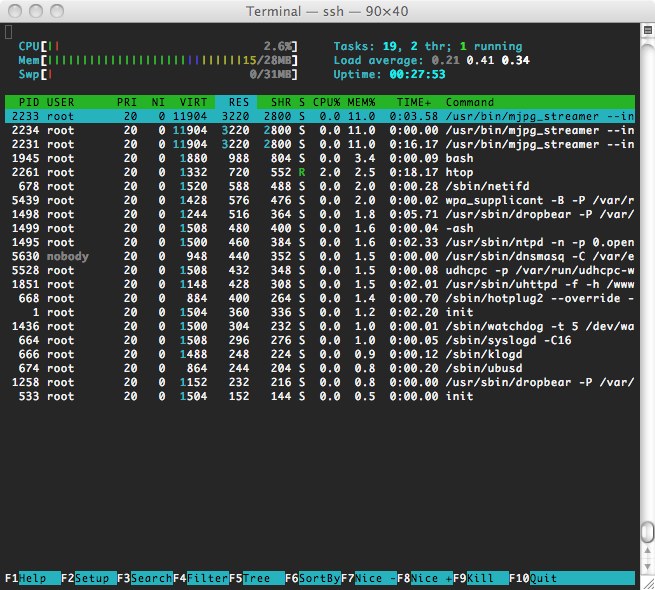Click the split pane icon above the scrollbar
Image resolution: width=655 pixels, height=590 pixels.
click(x=648, y=30)
